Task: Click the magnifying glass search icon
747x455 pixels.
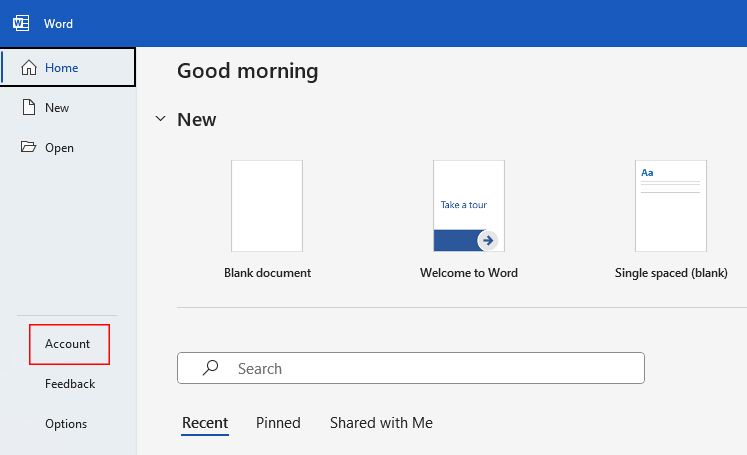Action: pyautogui.click(x=210, y=368)
